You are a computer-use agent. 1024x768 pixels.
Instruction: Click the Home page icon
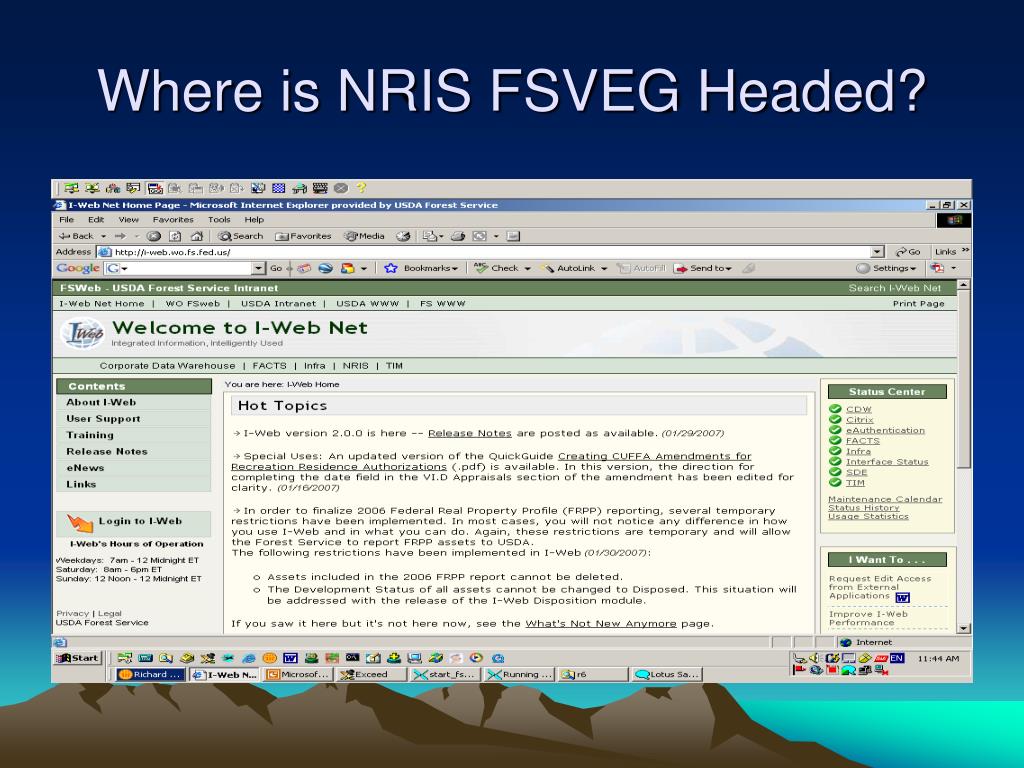tap(197, 236)
